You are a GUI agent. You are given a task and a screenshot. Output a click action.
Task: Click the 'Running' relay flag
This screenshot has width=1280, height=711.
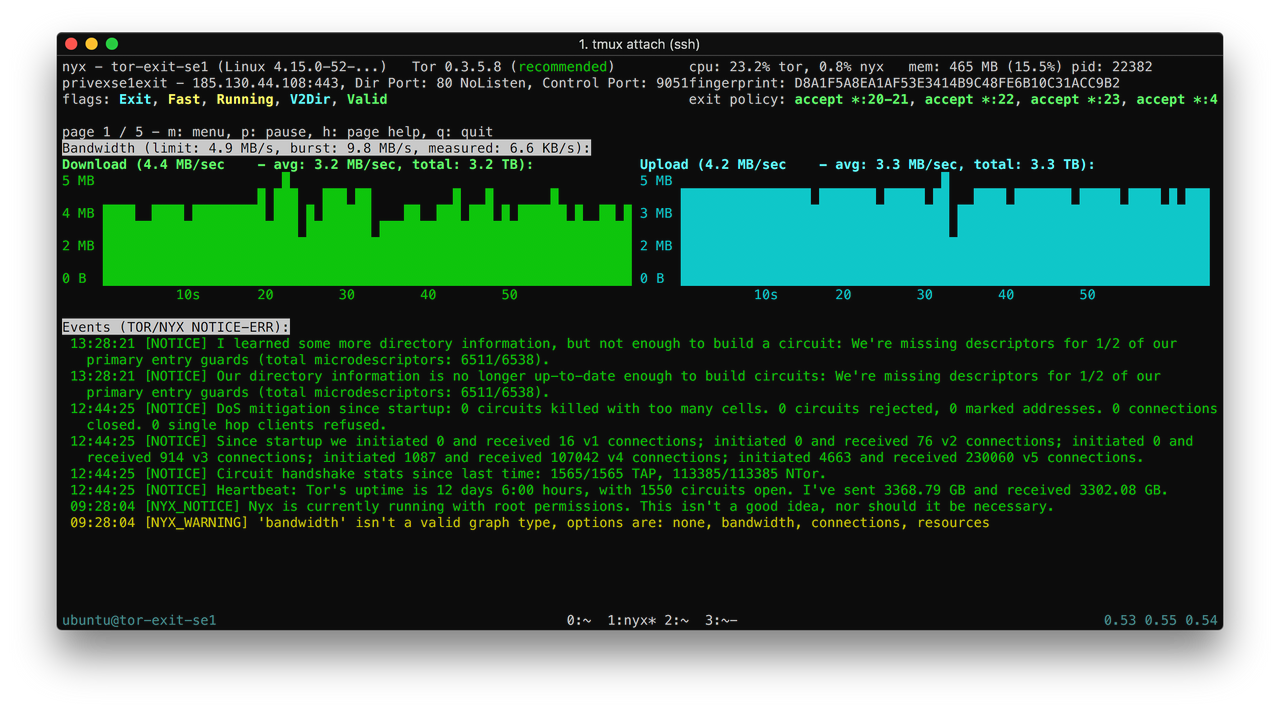(x=245, y=99)
